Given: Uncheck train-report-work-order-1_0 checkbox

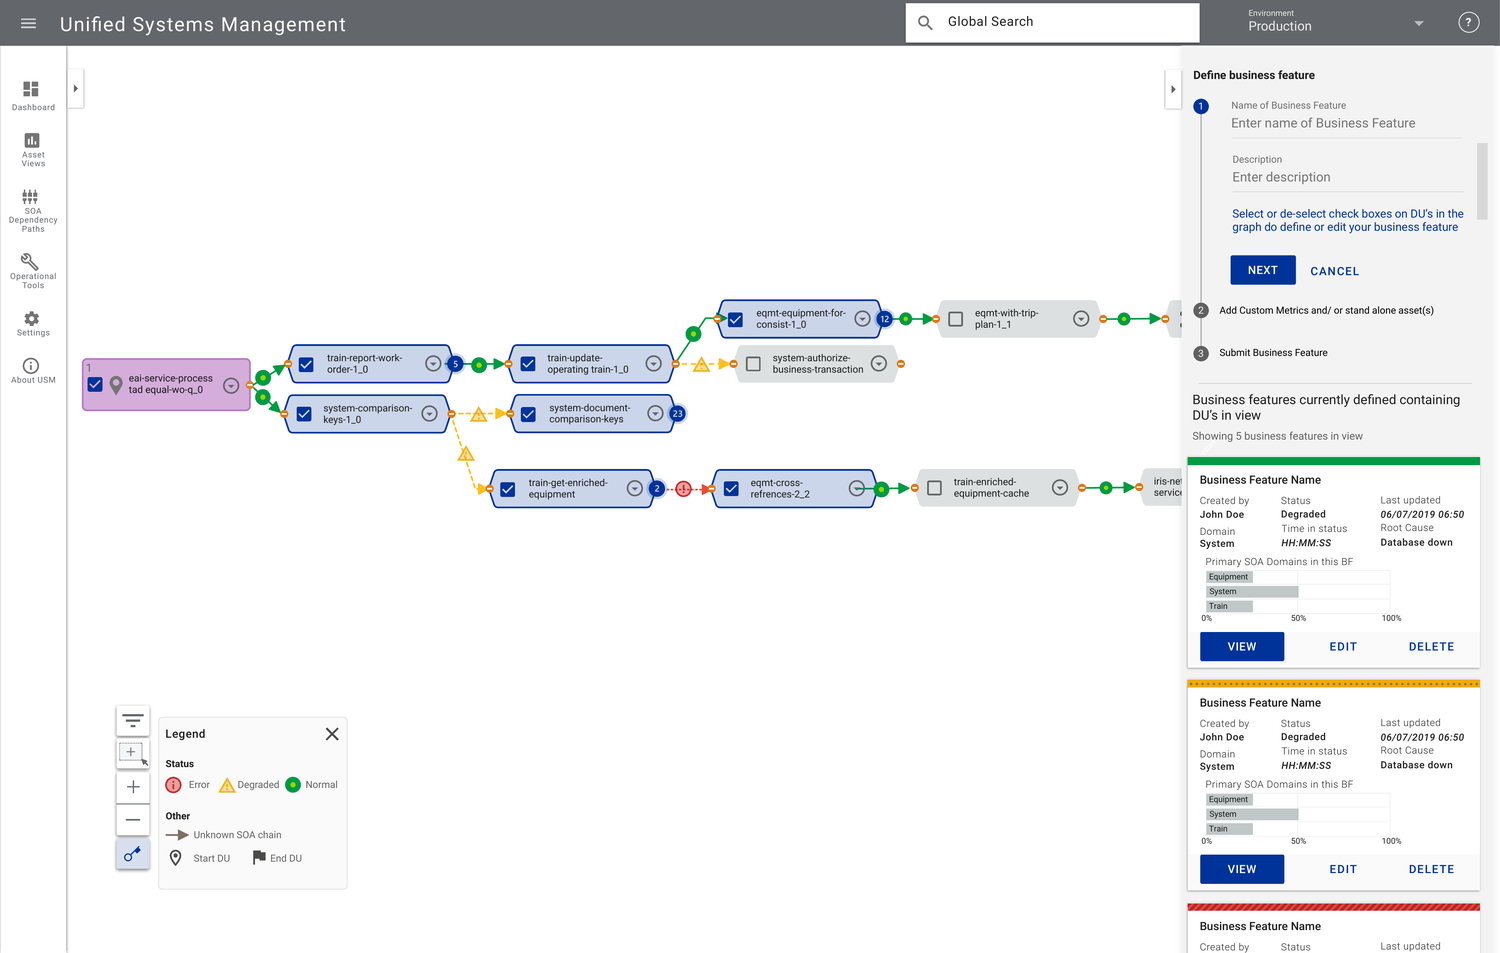Looking at the screenshot, I should (306, 364).
